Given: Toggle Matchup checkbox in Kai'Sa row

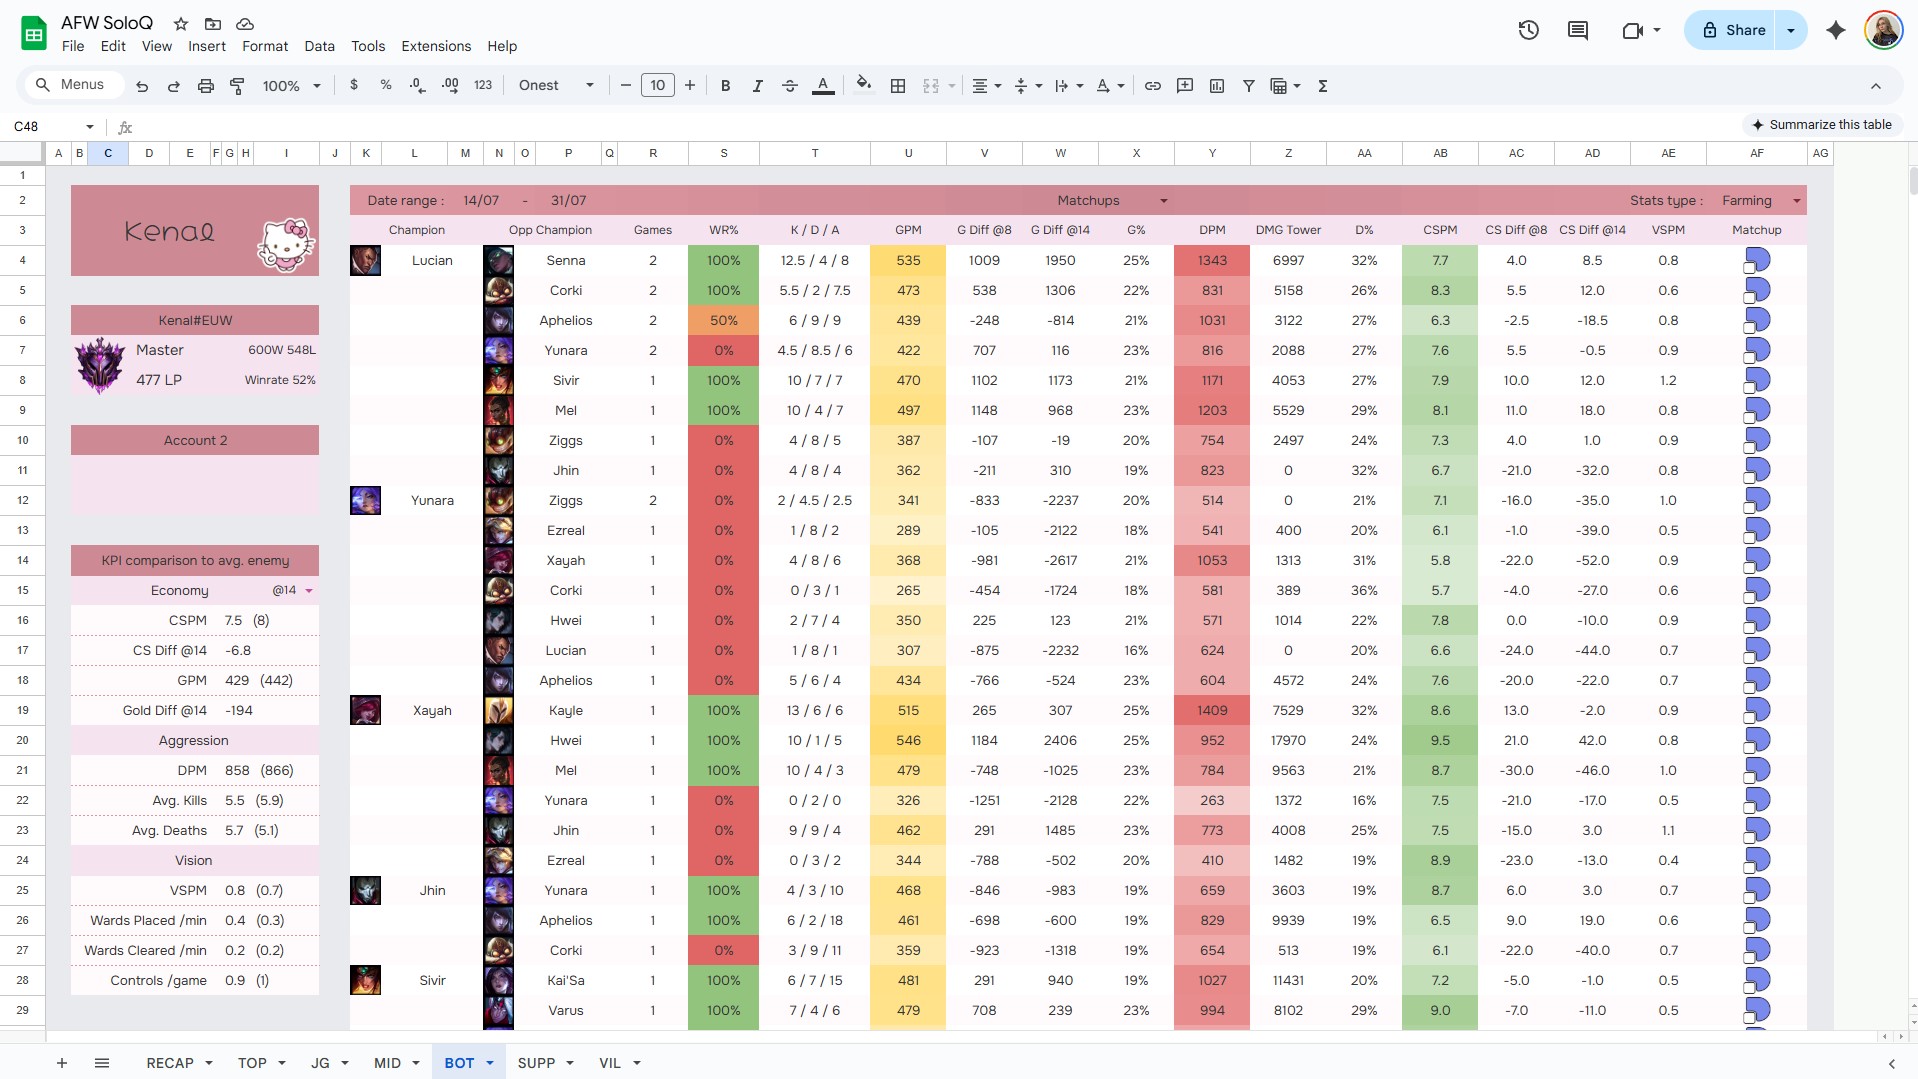Looking at the screenshot, I should coord(1750,988).
